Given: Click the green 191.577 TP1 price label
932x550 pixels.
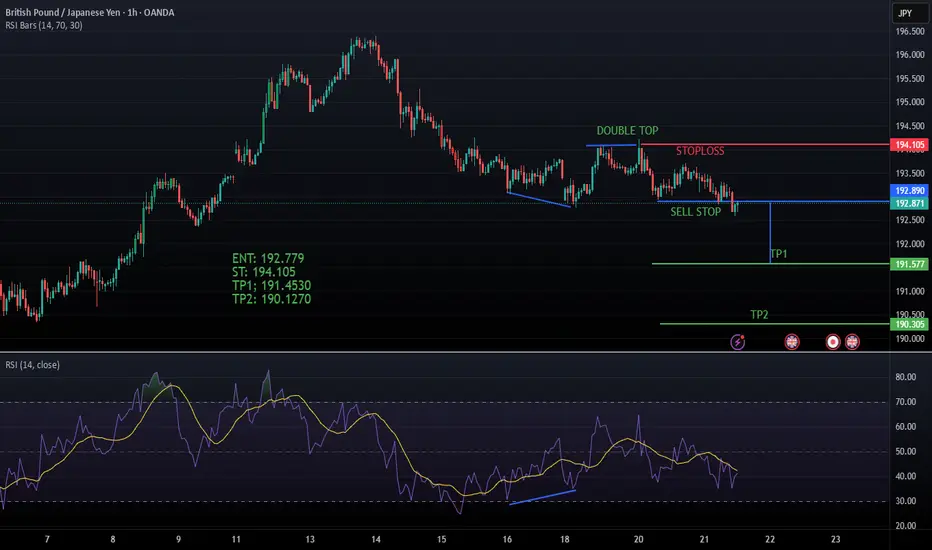Looking at the screenshot, I should point(910,264).
